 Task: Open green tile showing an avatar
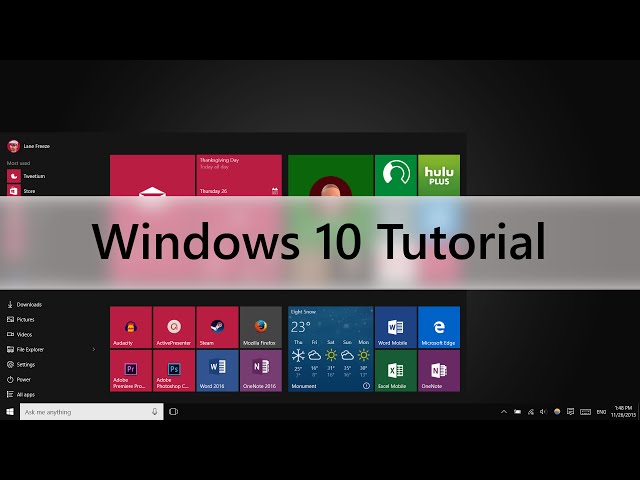pos(331,175)
